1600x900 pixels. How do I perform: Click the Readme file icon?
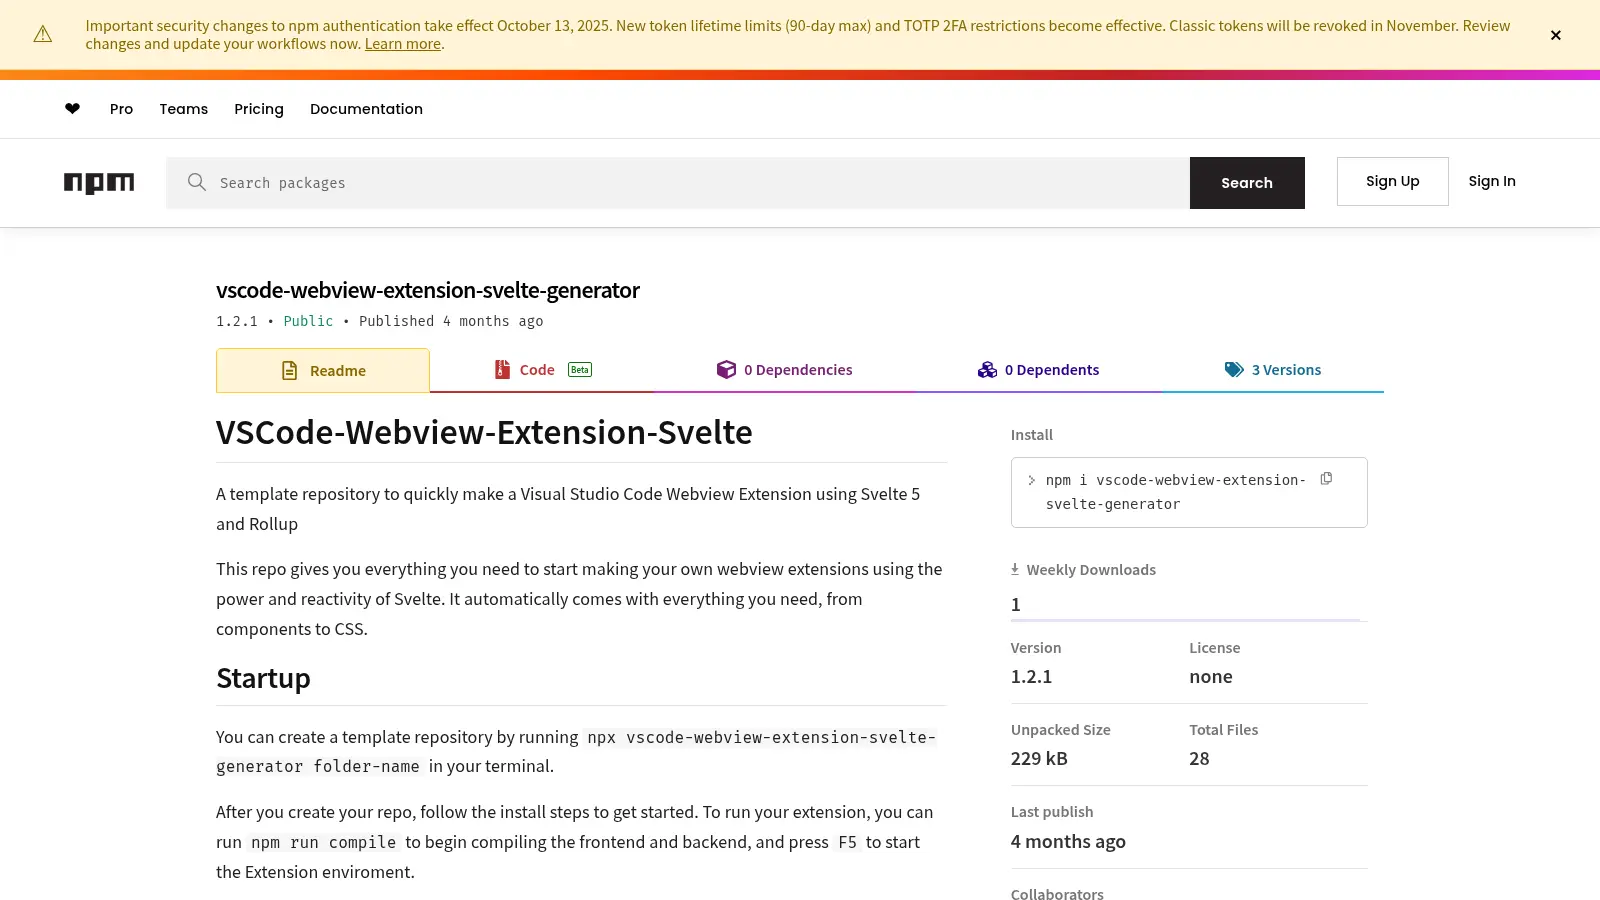pyautogui.click(x=290, y=371)
